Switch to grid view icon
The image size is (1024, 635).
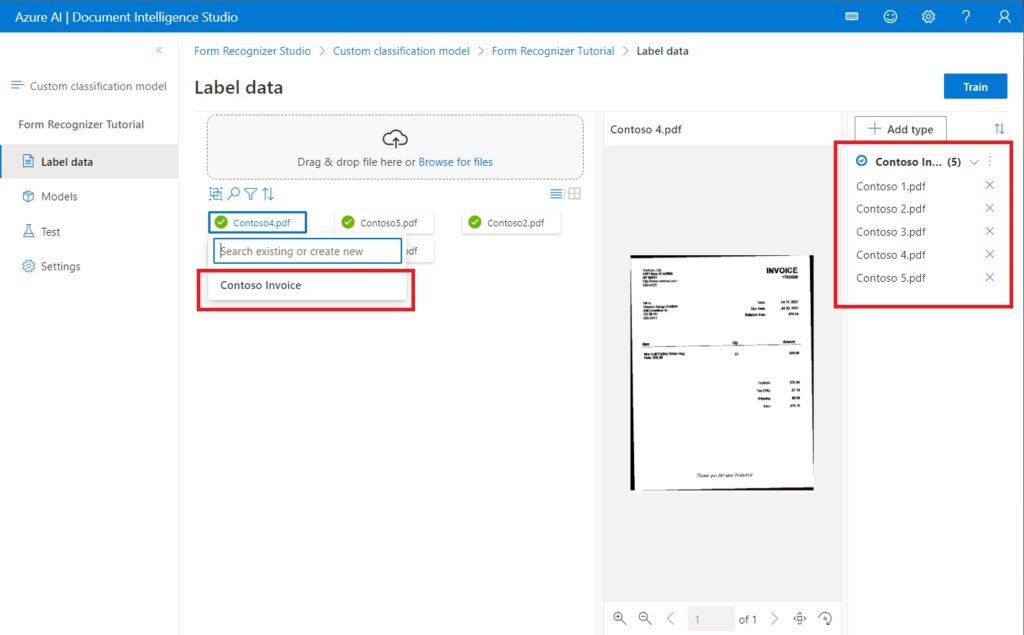click(x=574, y=193)
